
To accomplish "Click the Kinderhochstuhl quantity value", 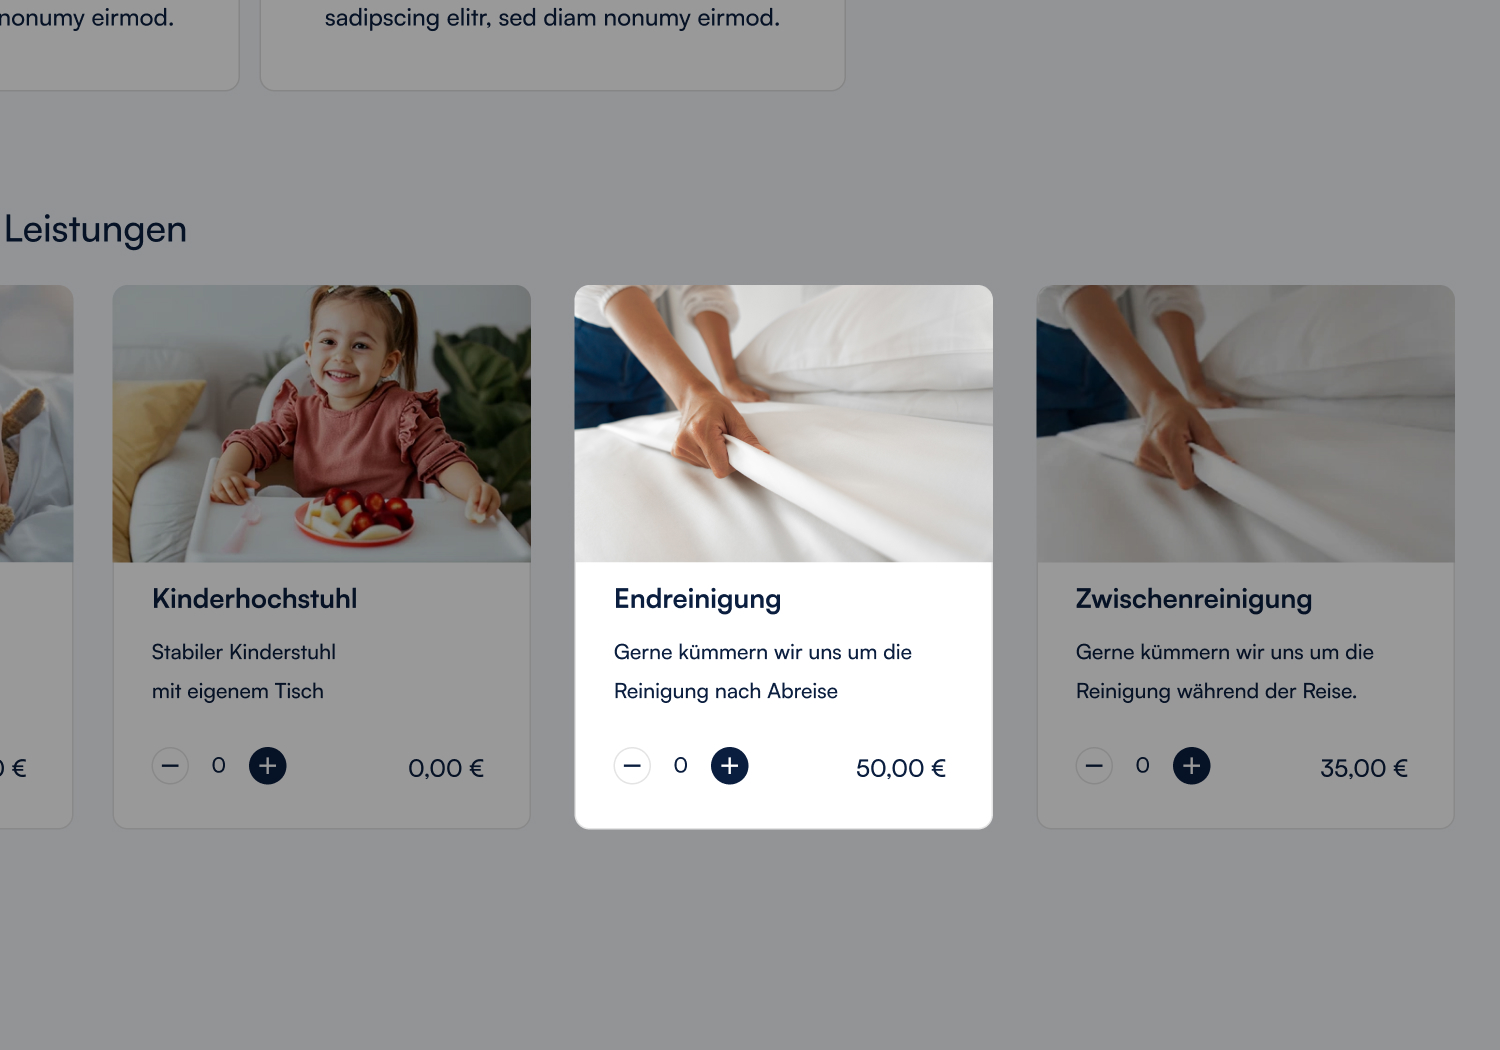I will click(x=218, y=766).
